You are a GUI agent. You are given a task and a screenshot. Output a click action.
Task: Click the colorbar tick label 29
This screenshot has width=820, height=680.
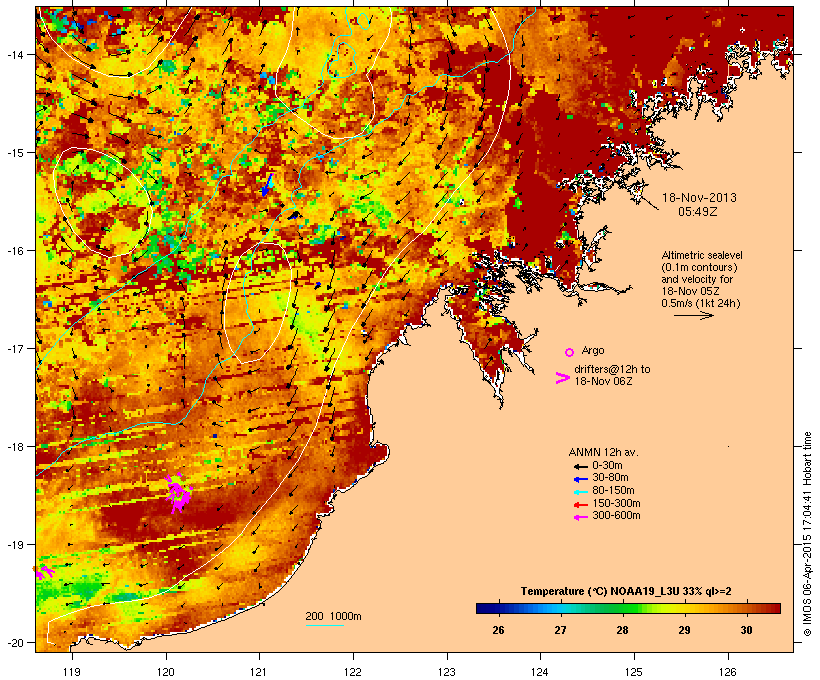pyautogui.click(x=684, y=630)
